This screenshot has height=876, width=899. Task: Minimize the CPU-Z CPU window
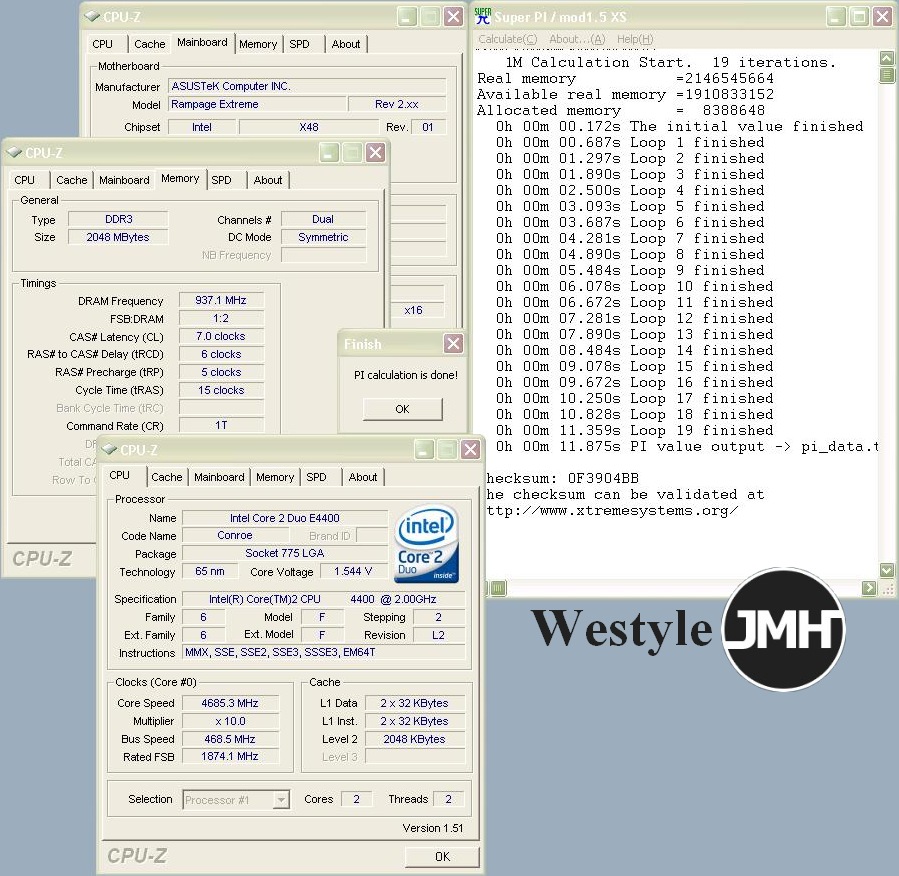click(424, 449)
